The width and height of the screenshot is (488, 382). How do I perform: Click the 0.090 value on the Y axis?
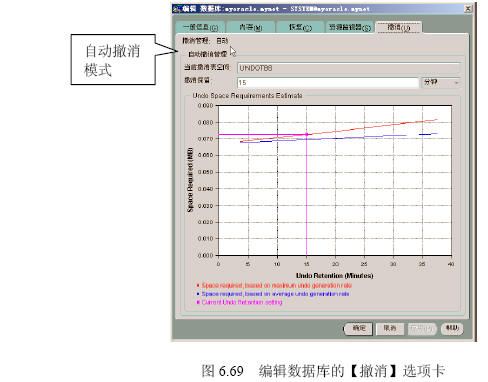[205, 106]
